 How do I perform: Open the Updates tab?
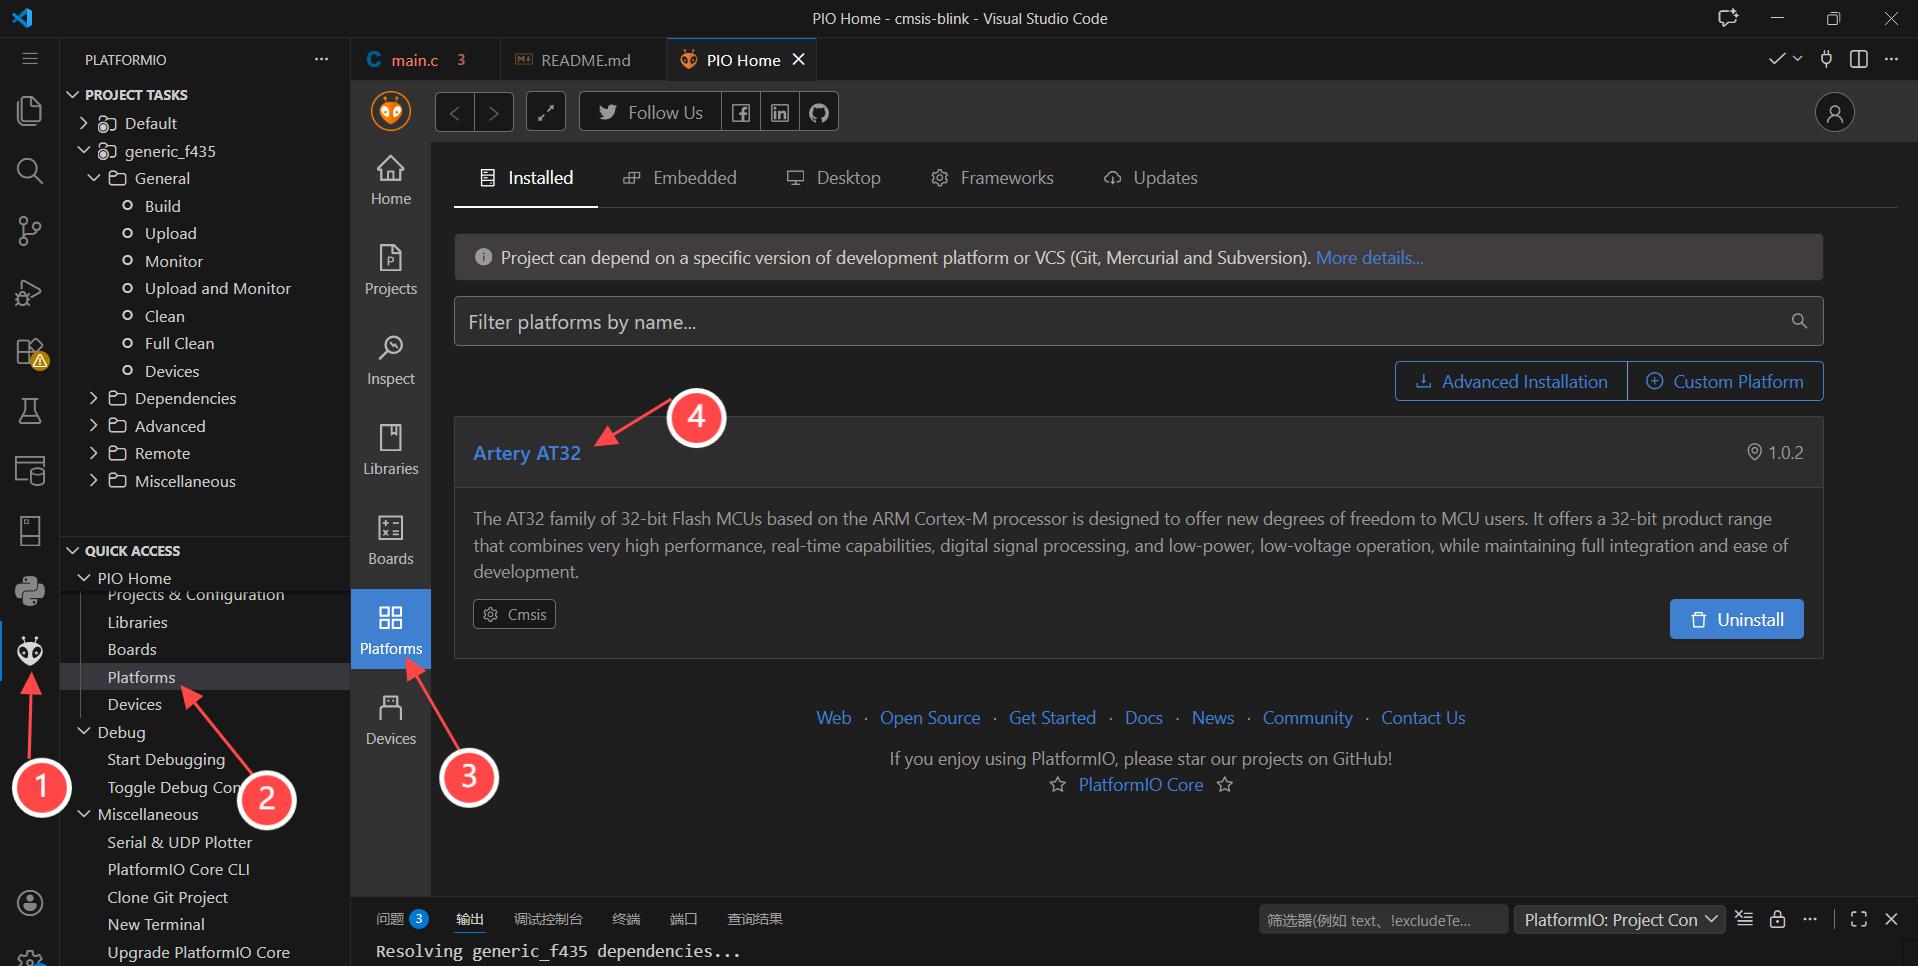click(1151, 178)
